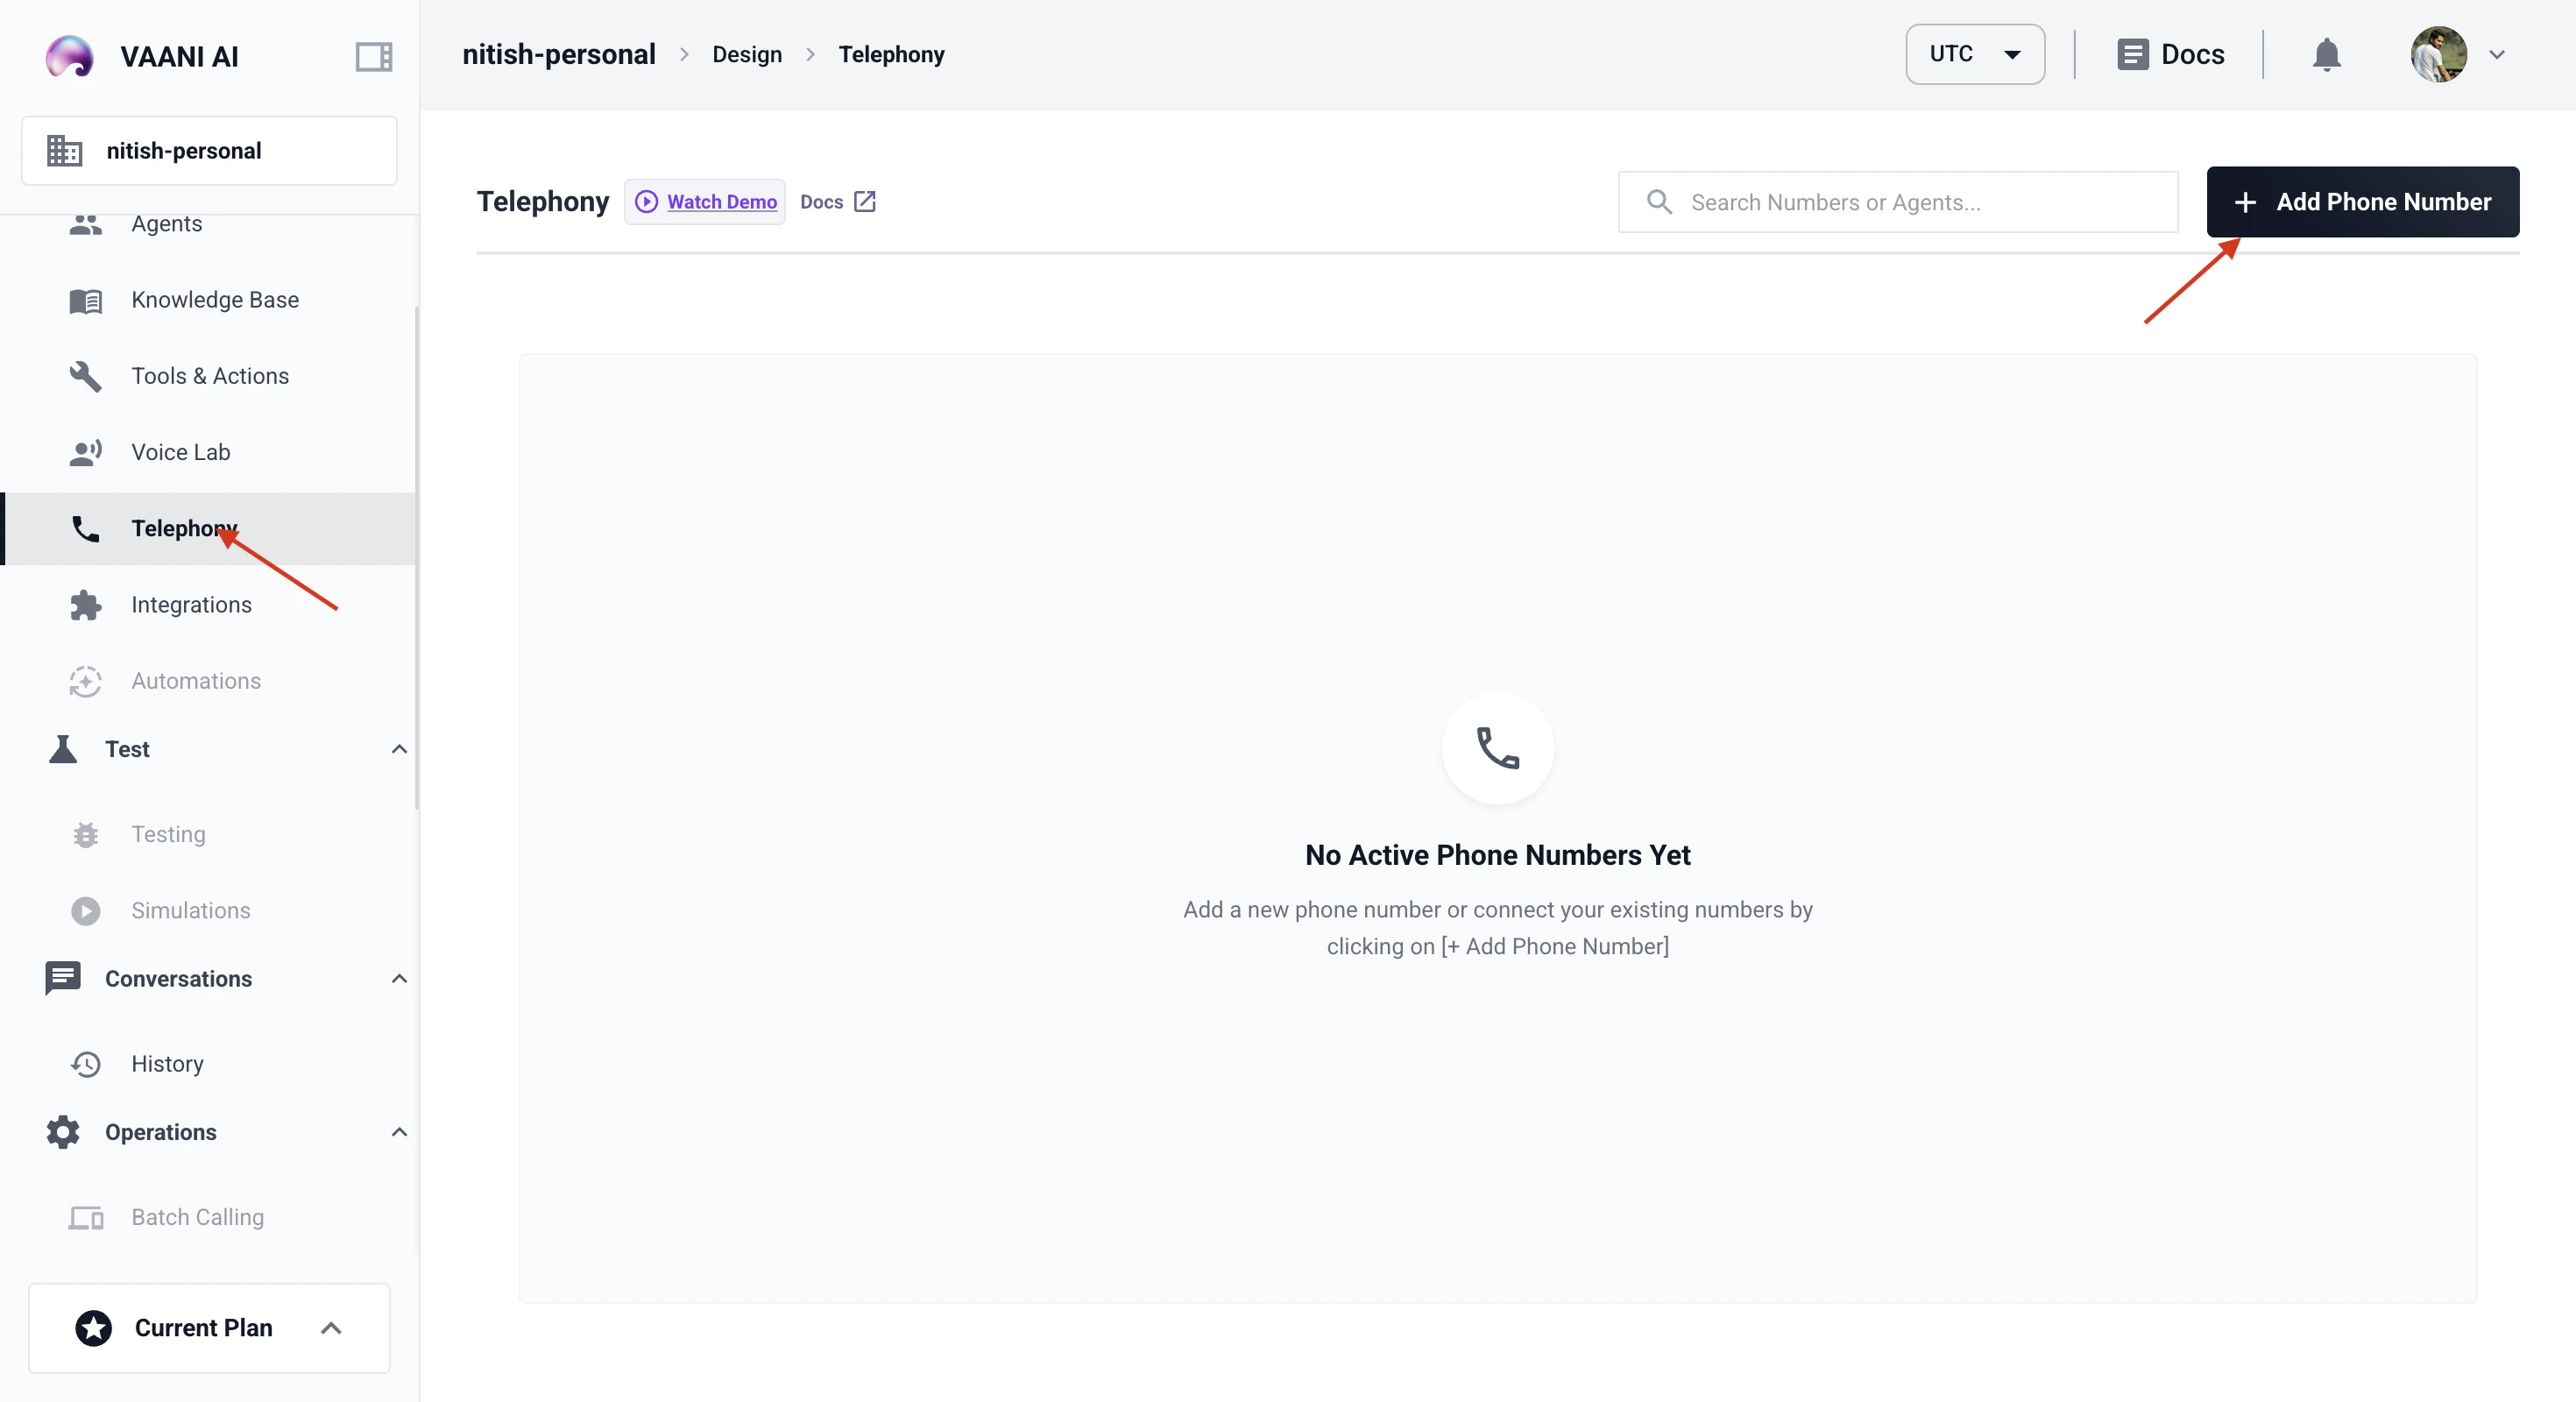
Task: Open the Watch Demo link
Action: tap(721, 202)
